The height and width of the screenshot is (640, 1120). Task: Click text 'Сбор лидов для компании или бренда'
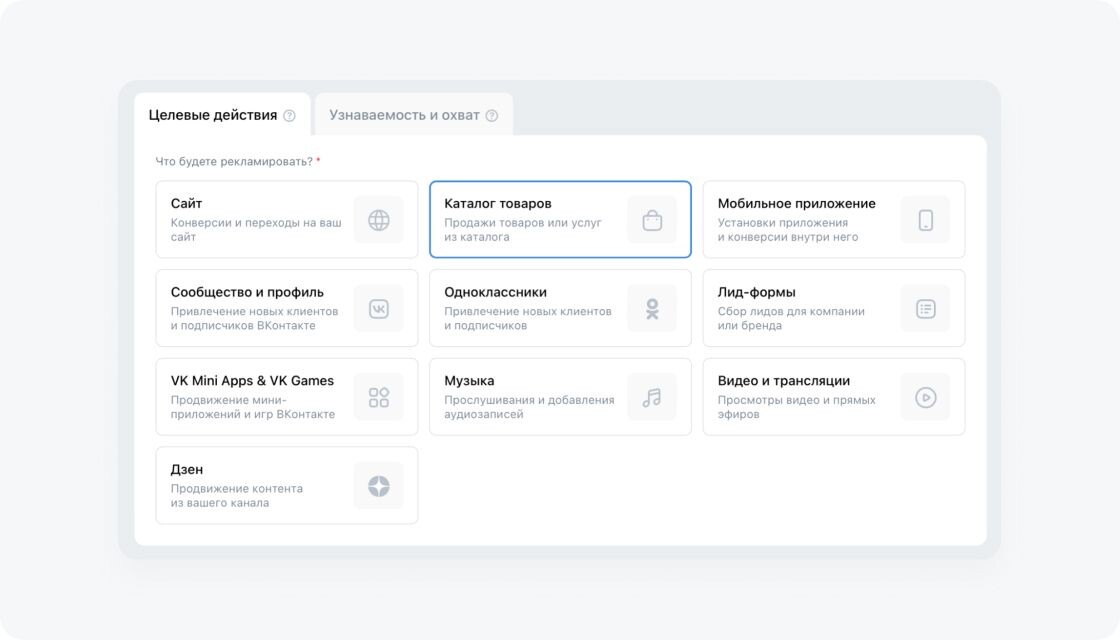(x=791, y=318)
